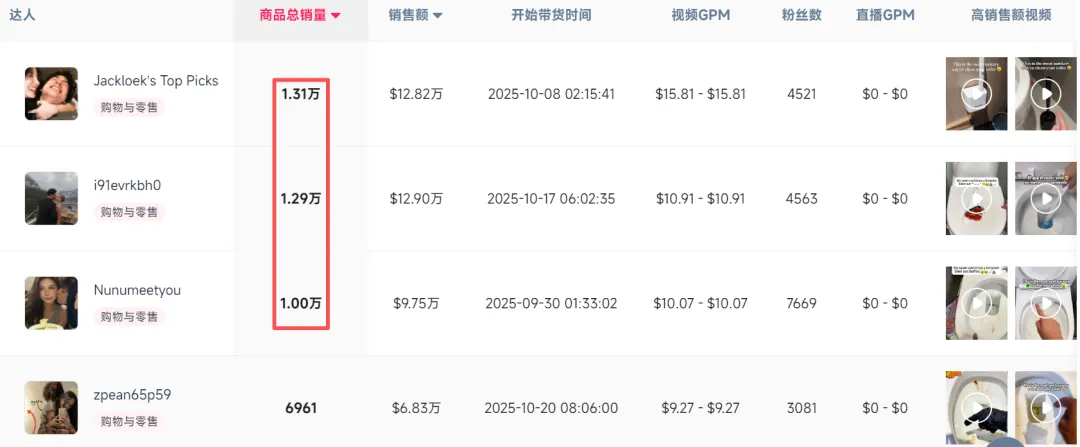Play first video in Nunumeetyou row
Viewport: 1080px width, 447px height.
point(976,304)
